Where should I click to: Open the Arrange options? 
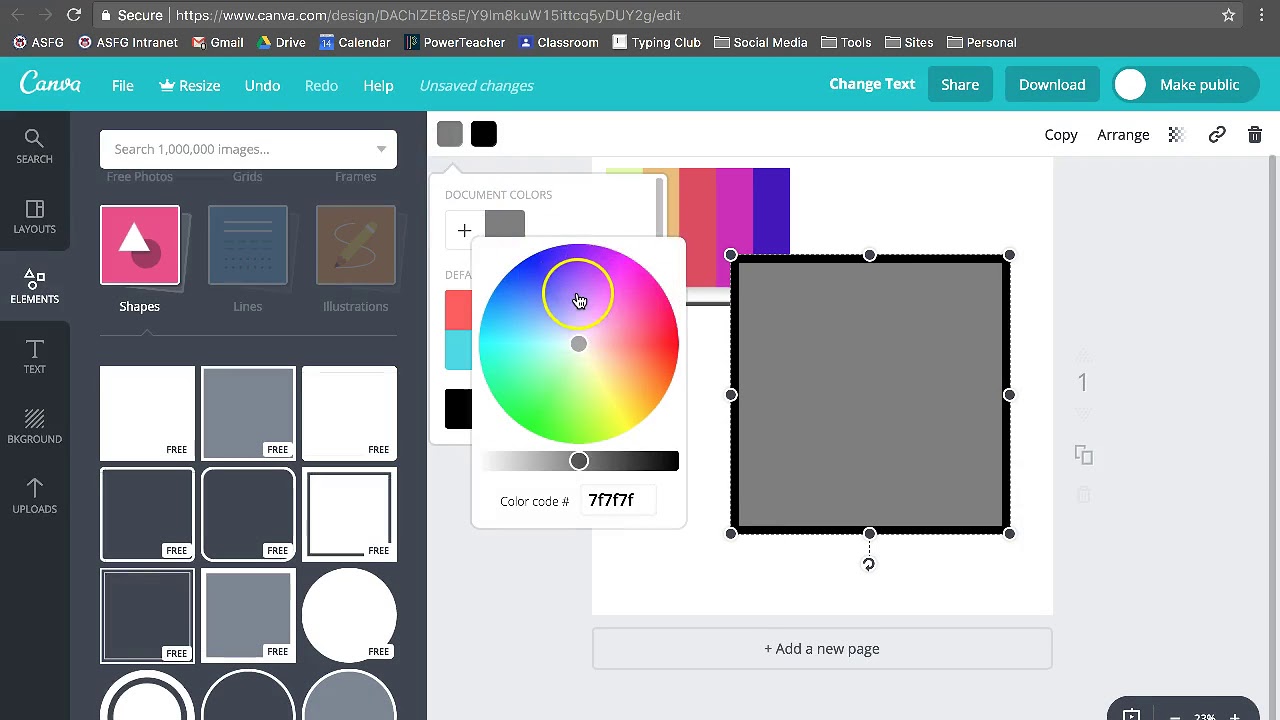click(x=1123, y=135)
